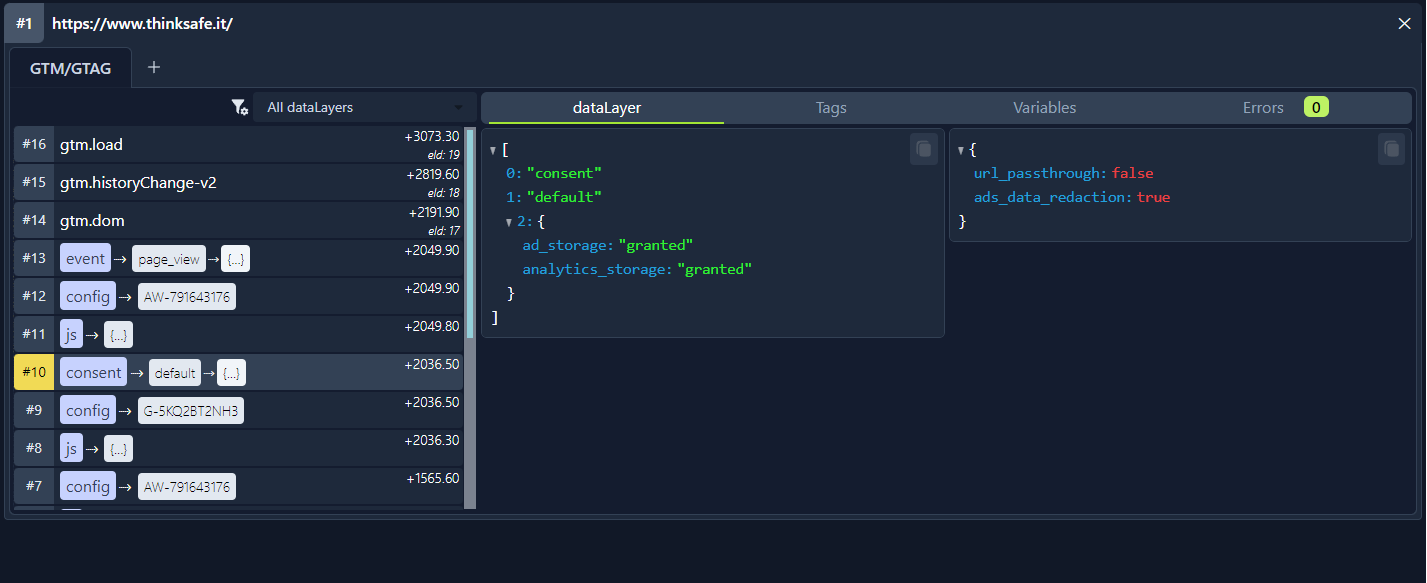Click the ad_storage "granted" value

click(656, 245)
